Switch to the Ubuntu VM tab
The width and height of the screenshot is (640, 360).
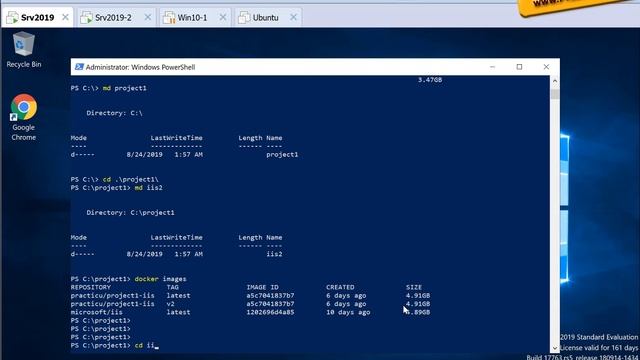click(265, 18)
